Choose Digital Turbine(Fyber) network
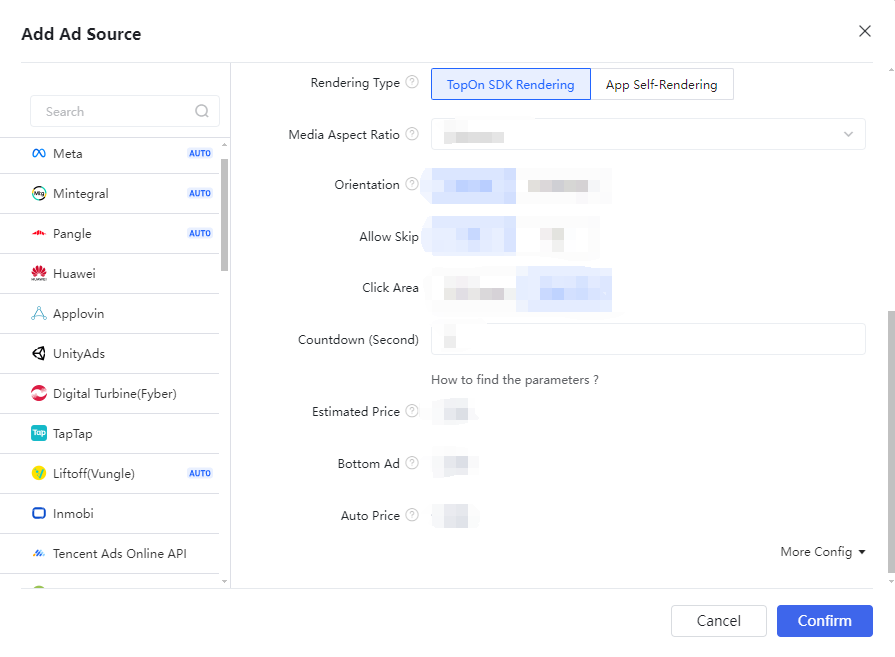The height and width of the screenshot is (657, 895). 114,394
